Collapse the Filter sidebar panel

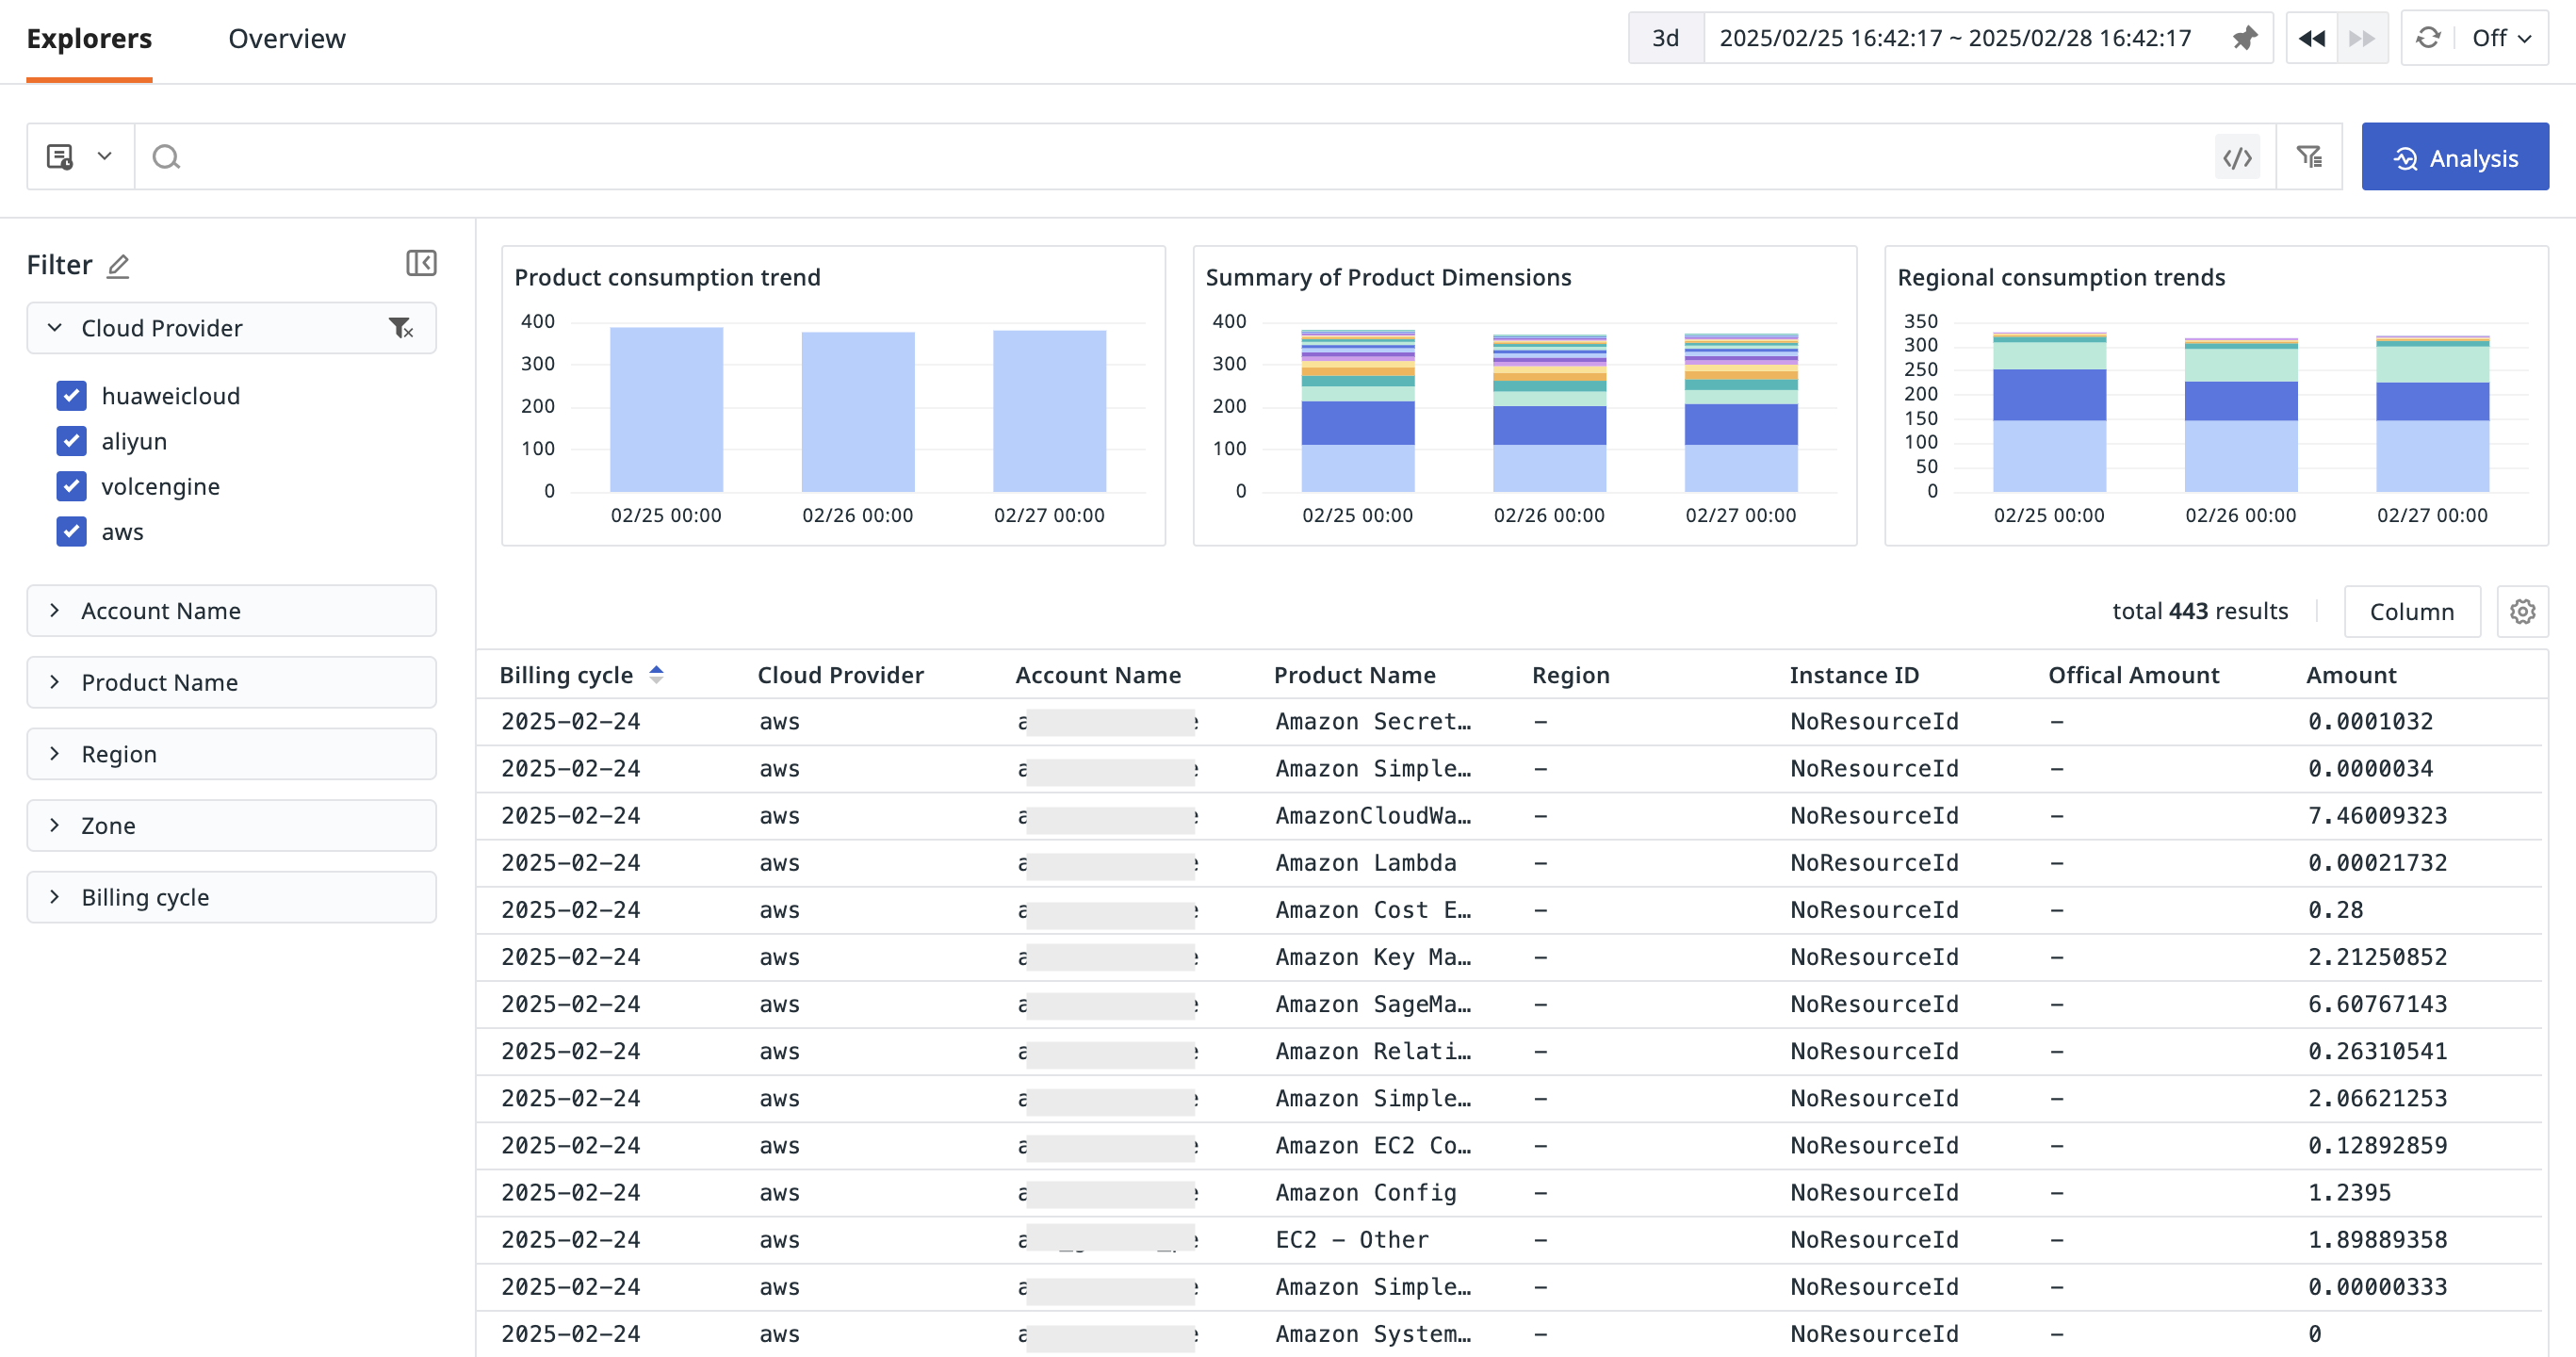tap(421, 264)
